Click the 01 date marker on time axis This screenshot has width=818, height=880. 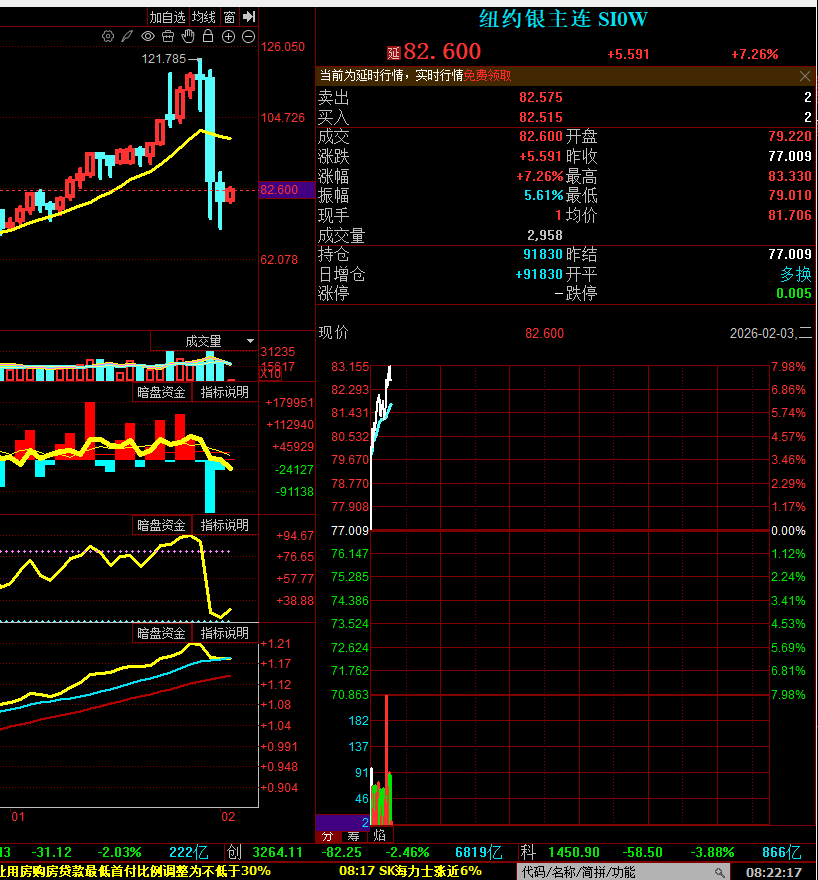click(x=18, y=817)
